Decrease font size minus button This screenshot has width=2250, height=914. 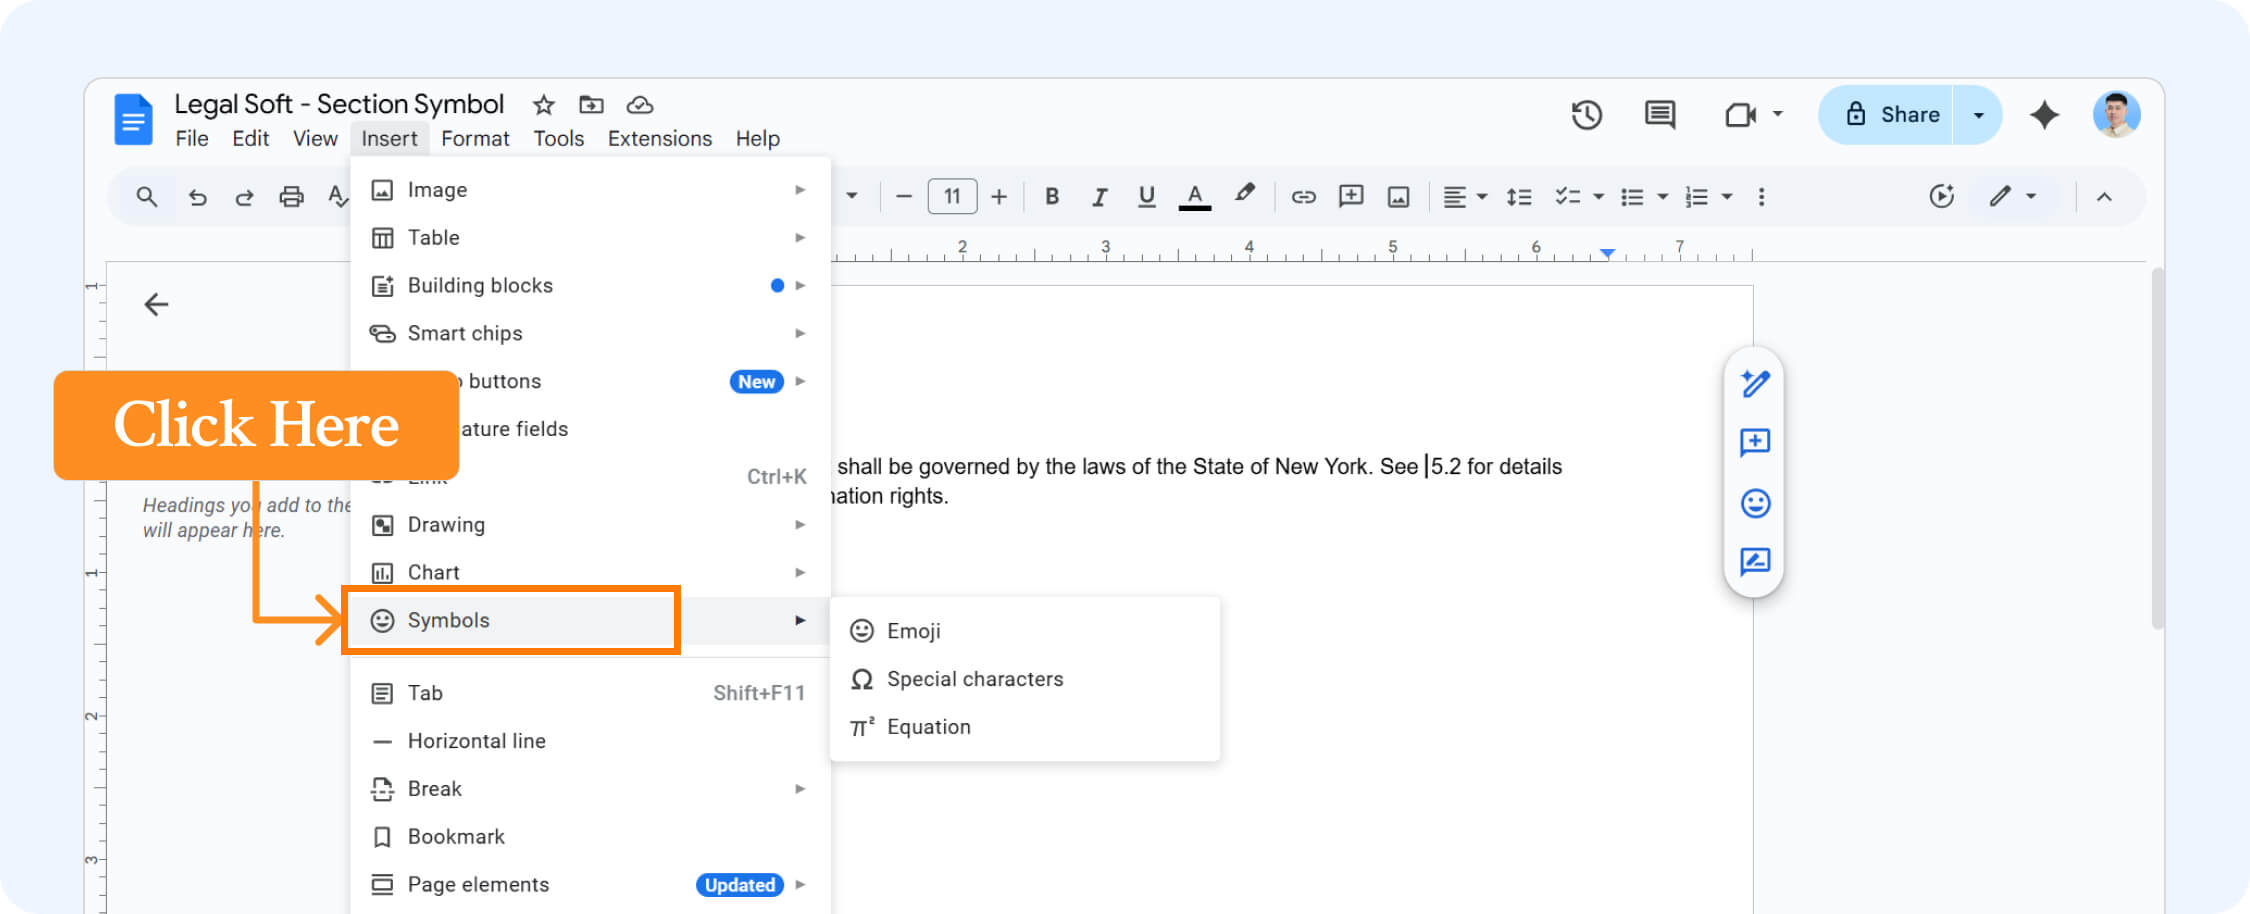[904, 197]
